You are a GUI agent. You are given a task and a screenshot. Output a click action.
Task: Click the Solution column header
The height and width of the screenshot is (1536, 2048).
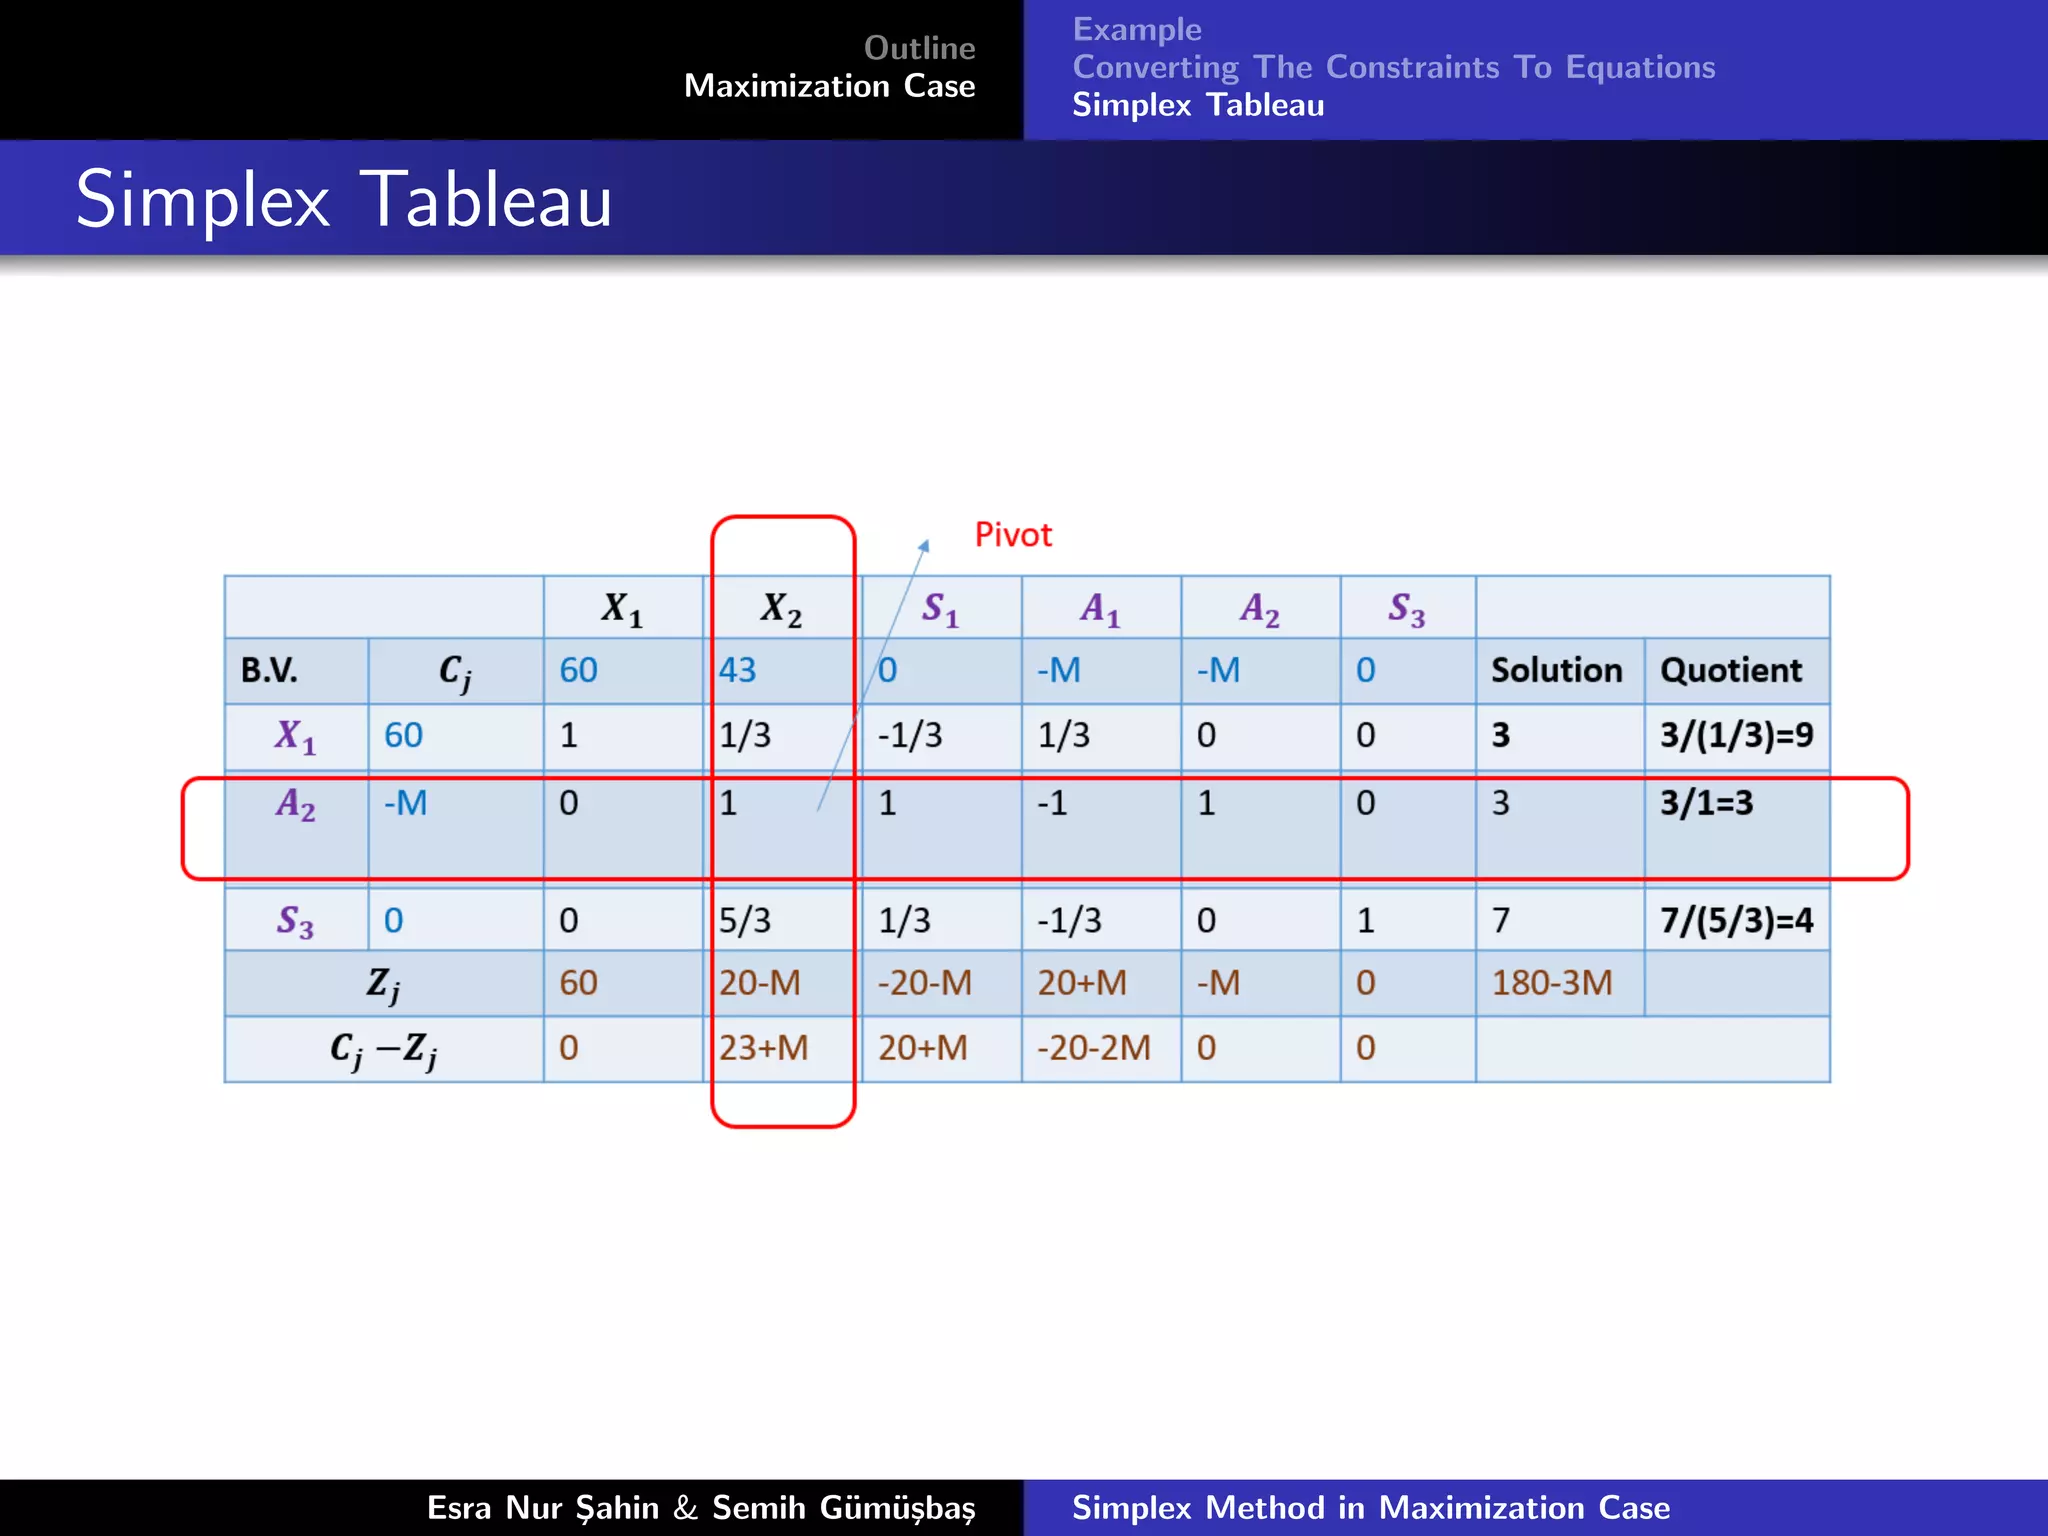pos(1556,670)
